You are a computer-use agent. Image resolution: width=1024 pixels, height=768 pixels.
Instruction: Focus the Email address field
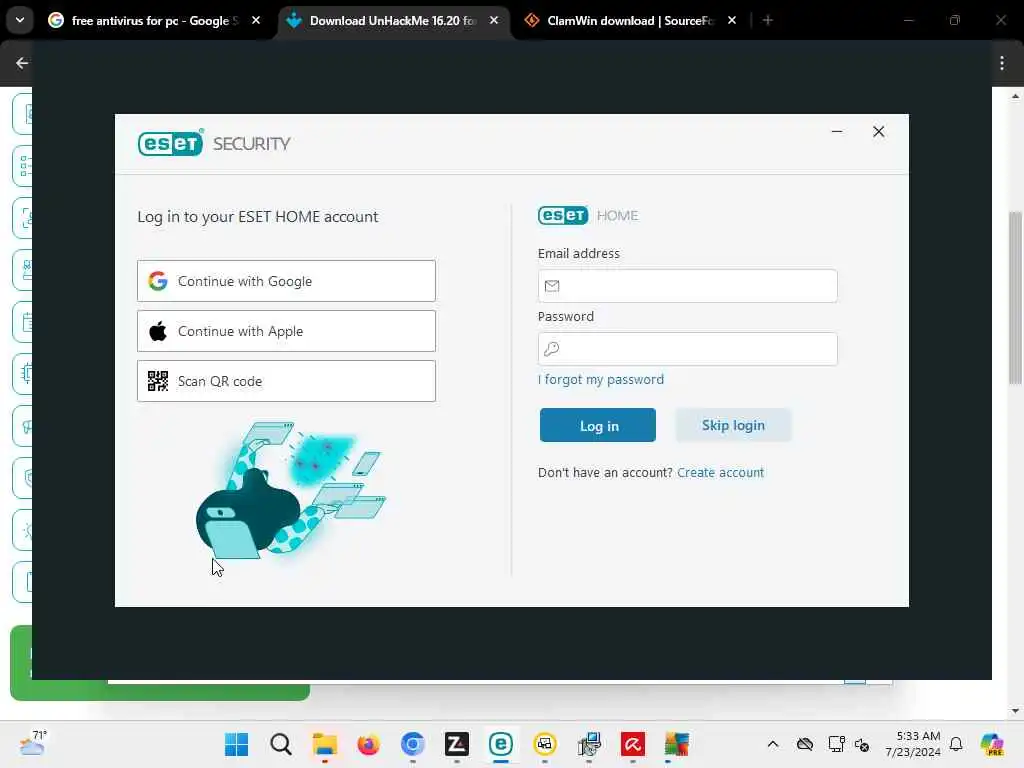click(687, 286)
